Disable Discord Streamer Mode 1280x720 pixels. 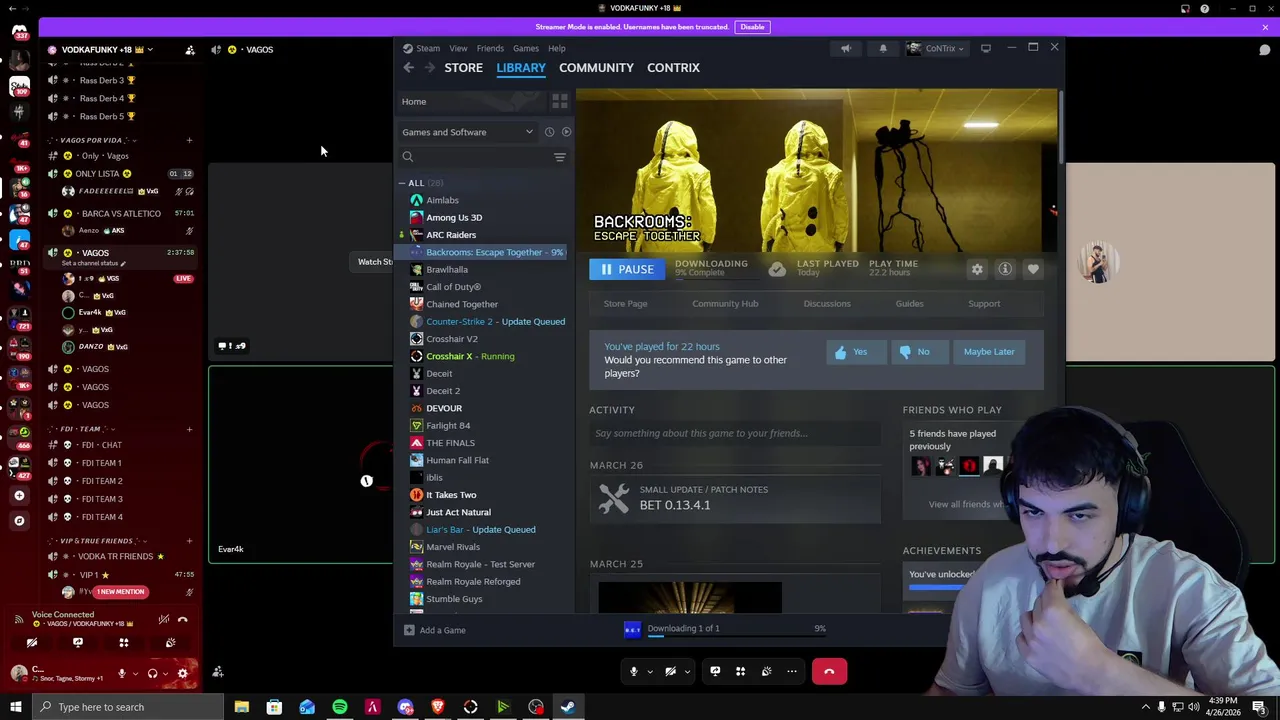click(752, 27)
